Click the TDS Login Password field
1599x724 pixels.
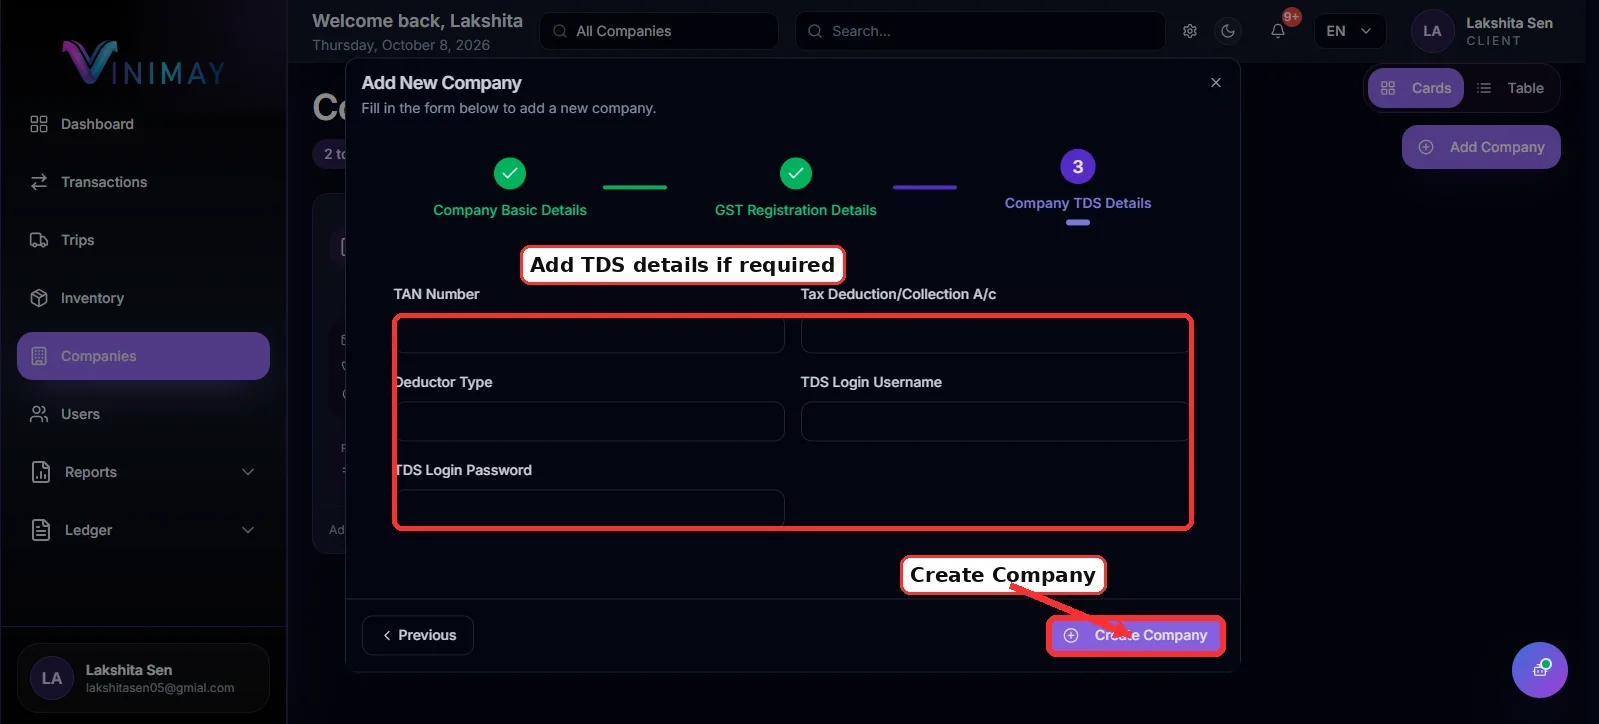click(589, 509)
